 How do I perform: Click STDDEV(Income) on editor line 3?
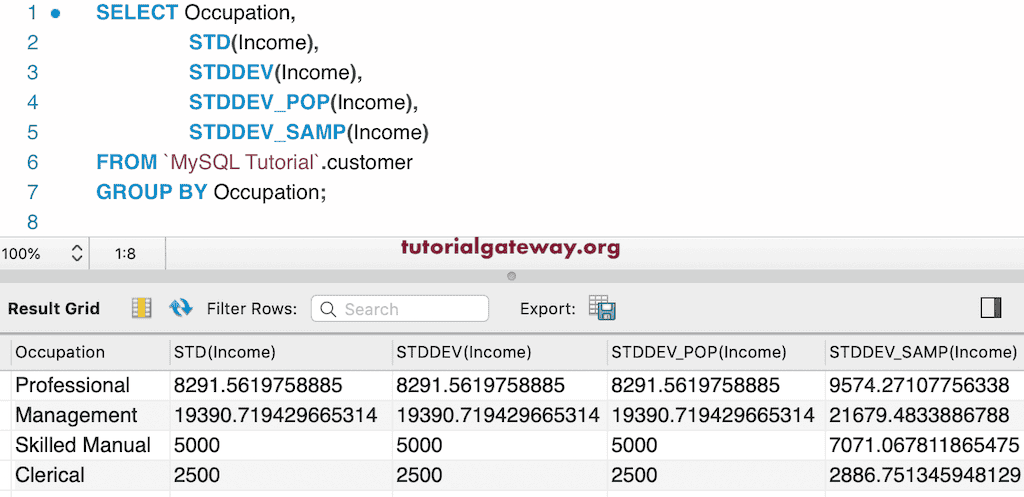tap(272, 72)
